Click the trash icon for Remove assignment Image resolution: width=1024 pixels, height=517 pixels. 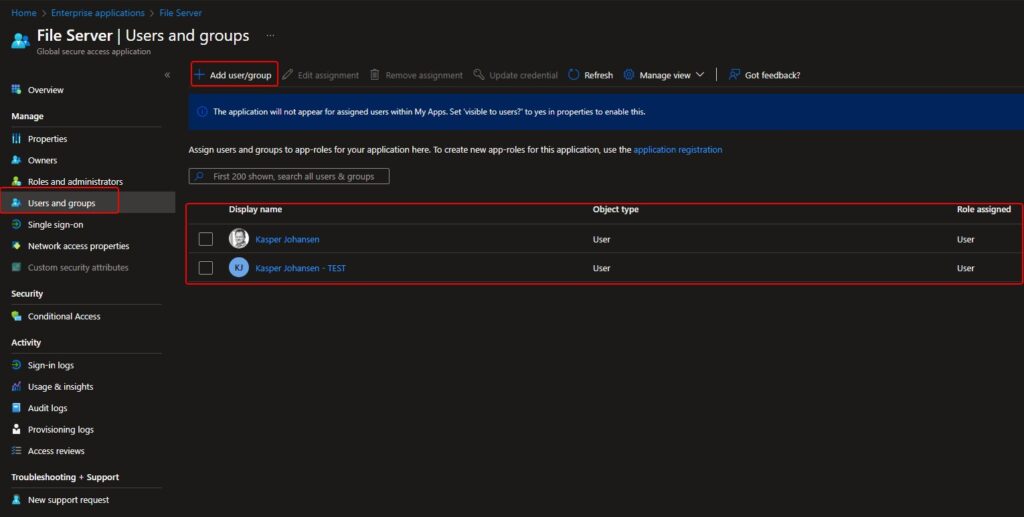(375, 75)
